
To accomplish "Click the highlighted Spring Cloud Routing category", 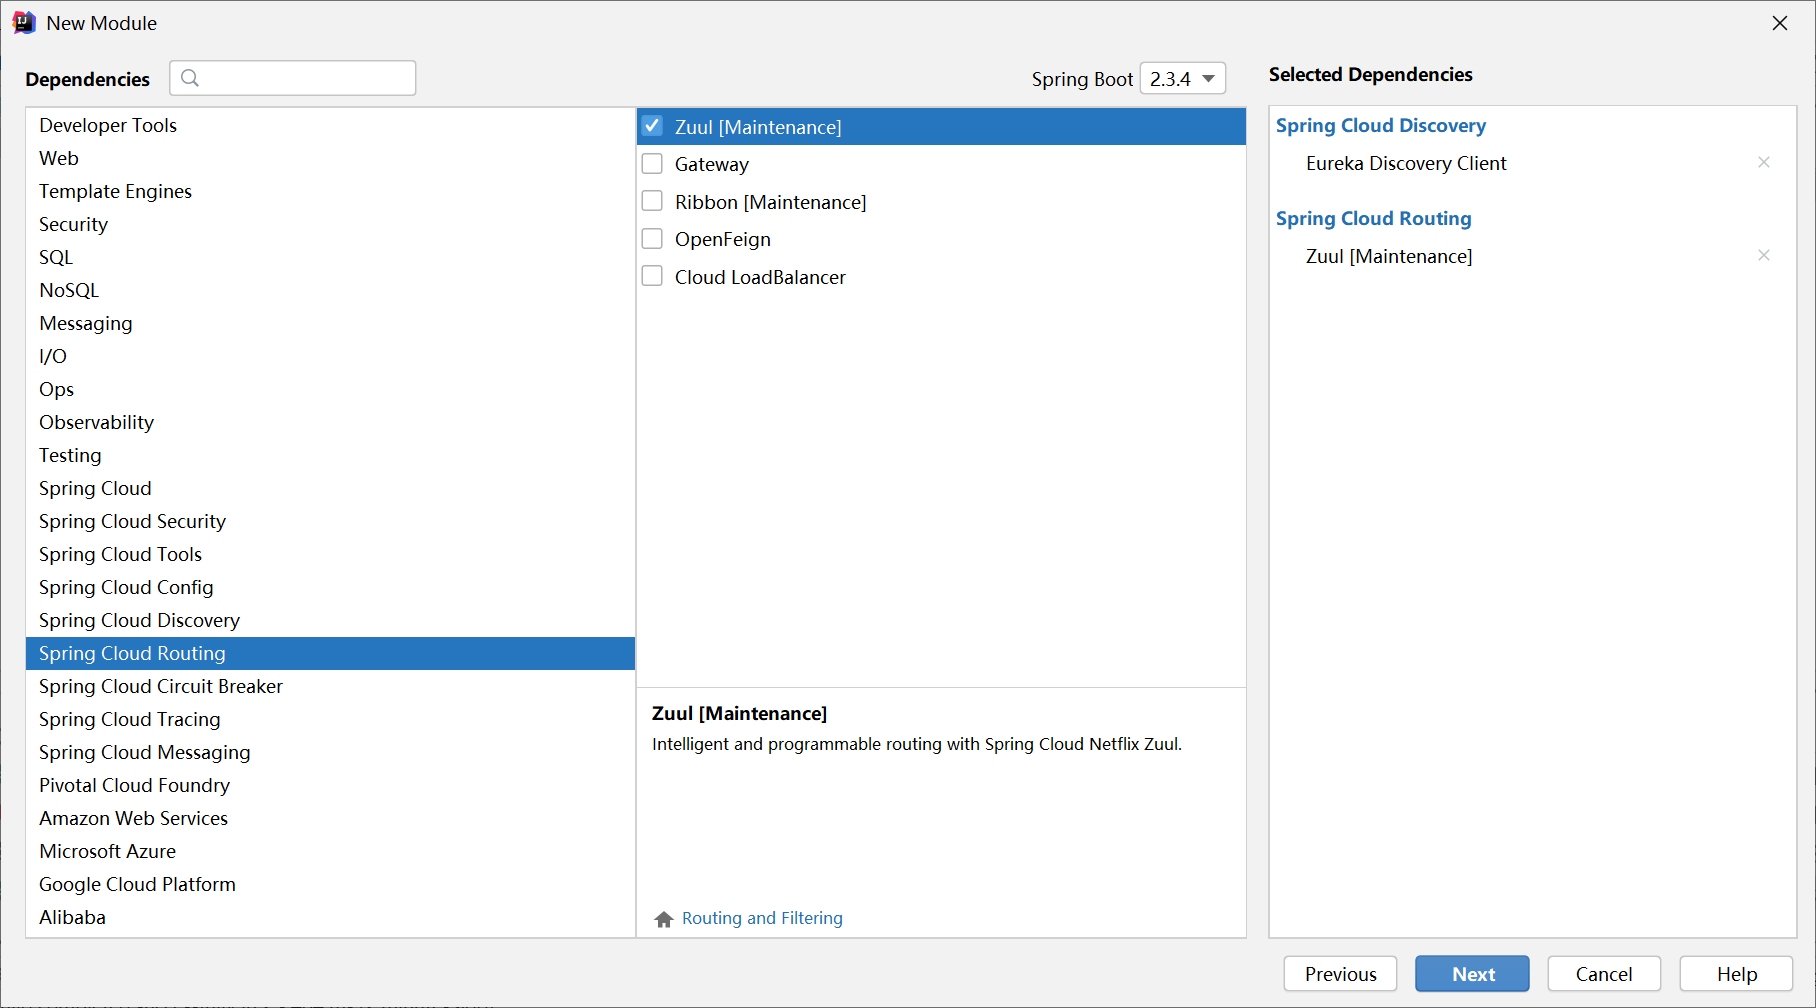I will point(330,653).
